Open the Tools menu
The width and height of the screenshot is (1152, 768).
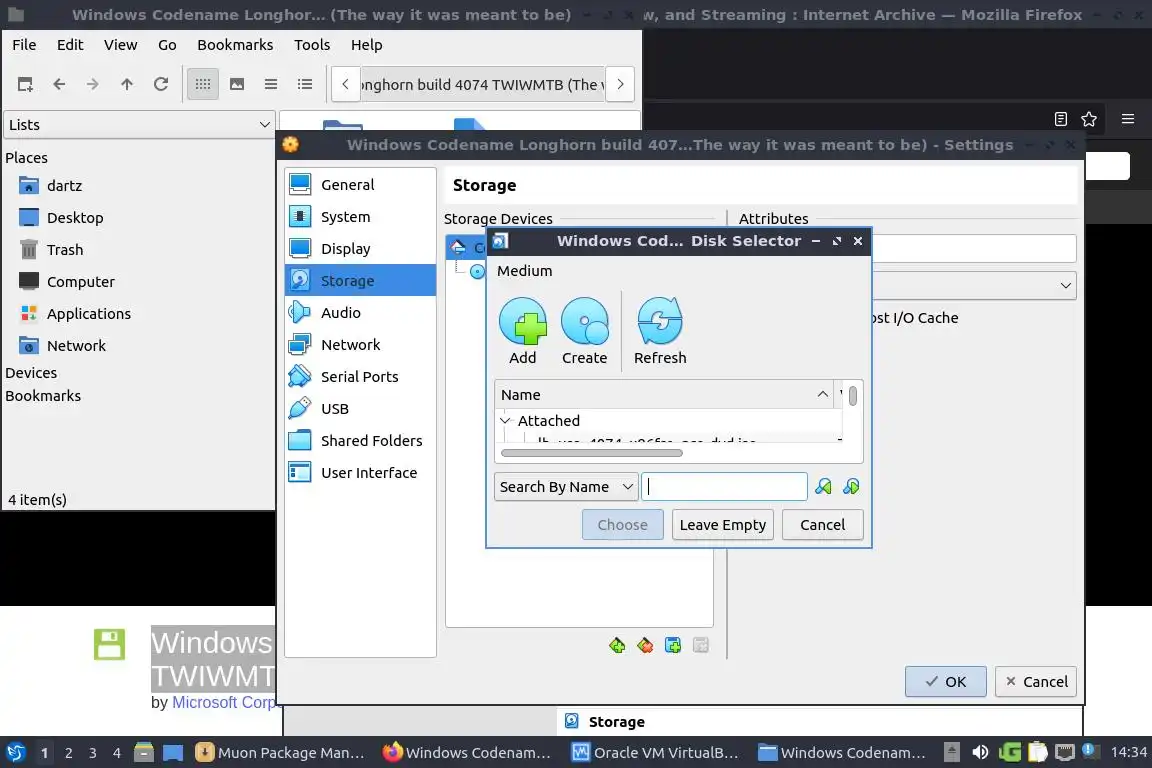point(312,45)
